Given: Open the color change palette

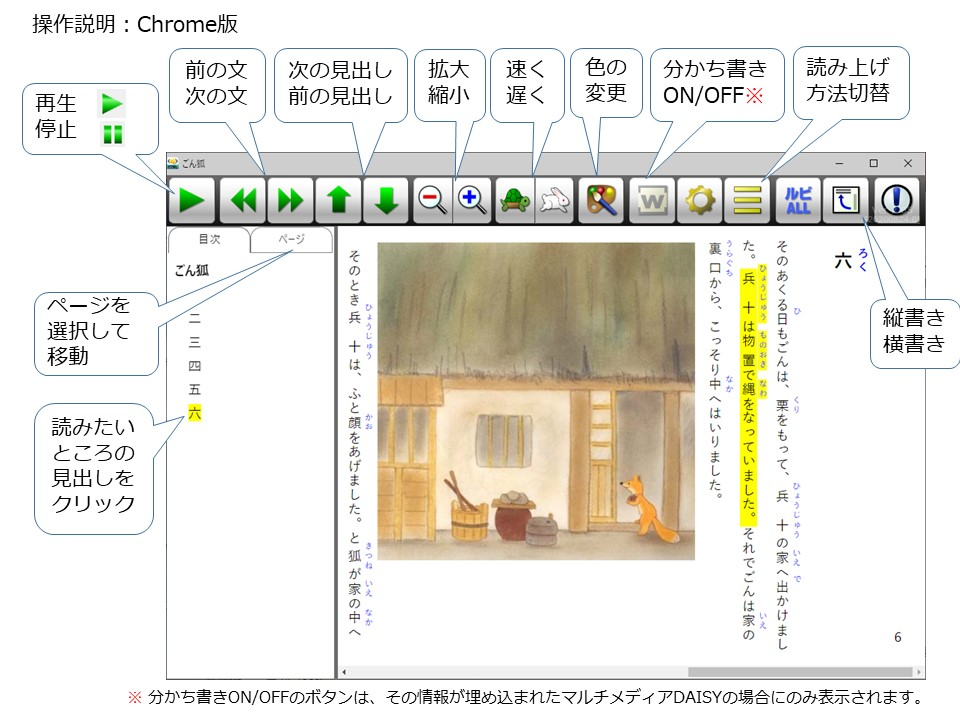Looking at the screenshot, I should (x=600, y=201).
